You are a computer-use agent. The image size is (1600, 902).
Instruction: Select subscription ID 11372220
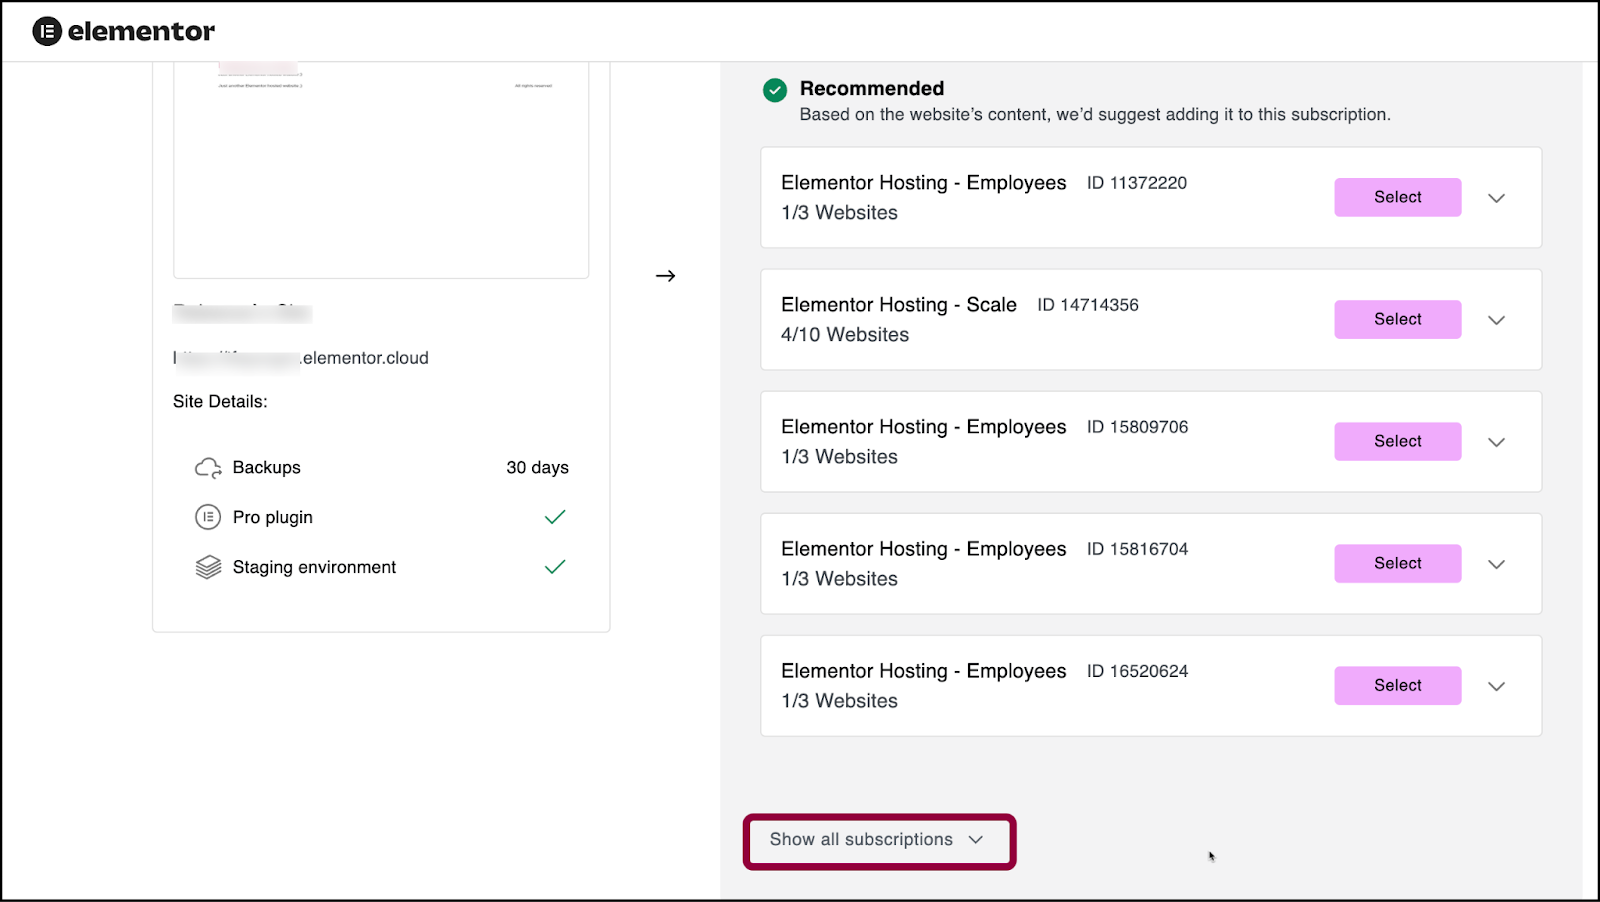pyautogui.click(x=1397, y=197)
